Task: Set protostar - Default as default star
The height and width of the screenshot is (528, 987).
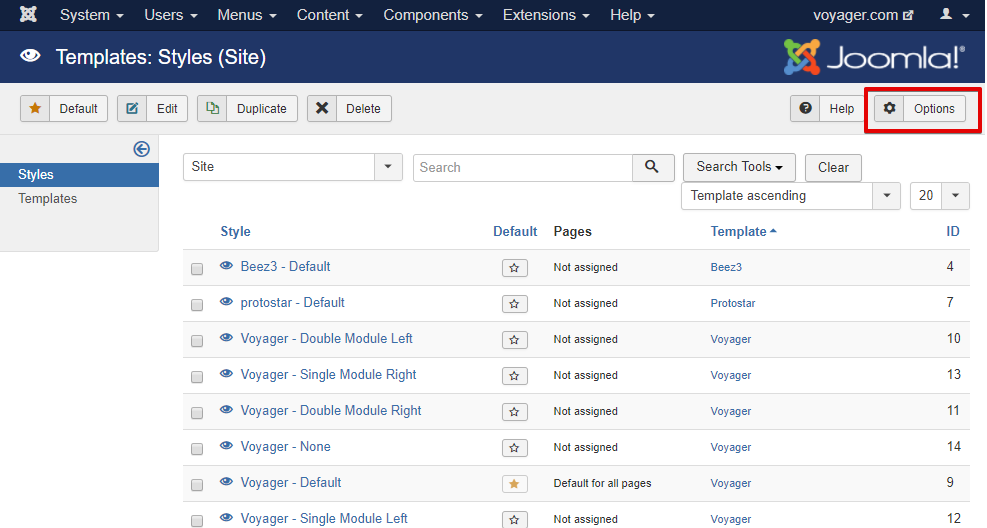Action: 514,303
